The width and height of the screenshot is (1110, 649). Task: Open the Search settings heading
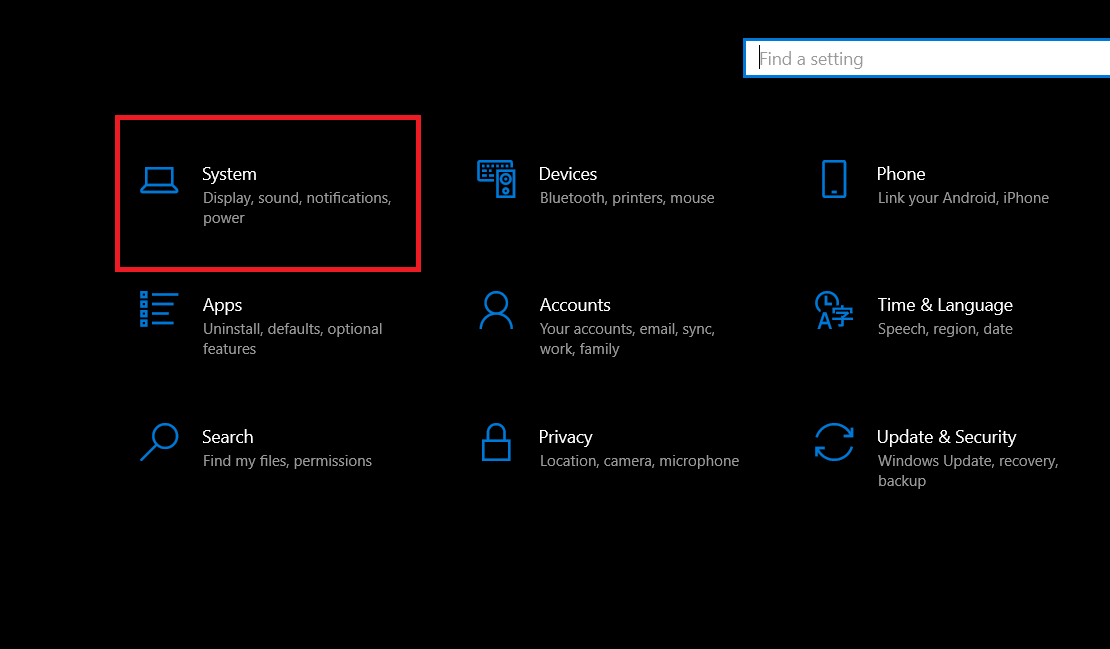click(227, 437)
